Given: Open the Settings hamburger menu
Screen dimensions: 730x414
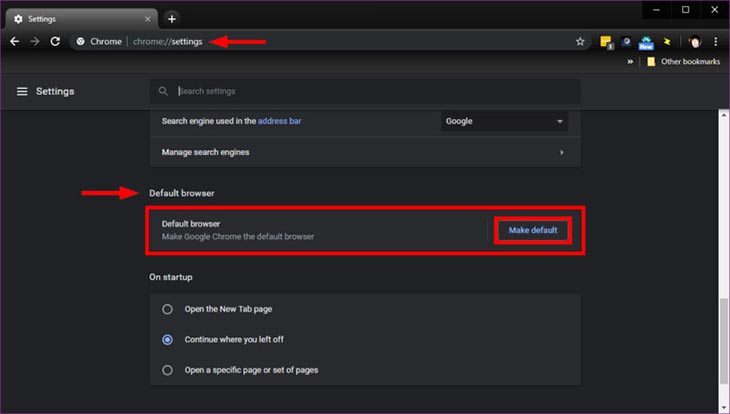Looking at the screenshot, I should tap(22, 92).
